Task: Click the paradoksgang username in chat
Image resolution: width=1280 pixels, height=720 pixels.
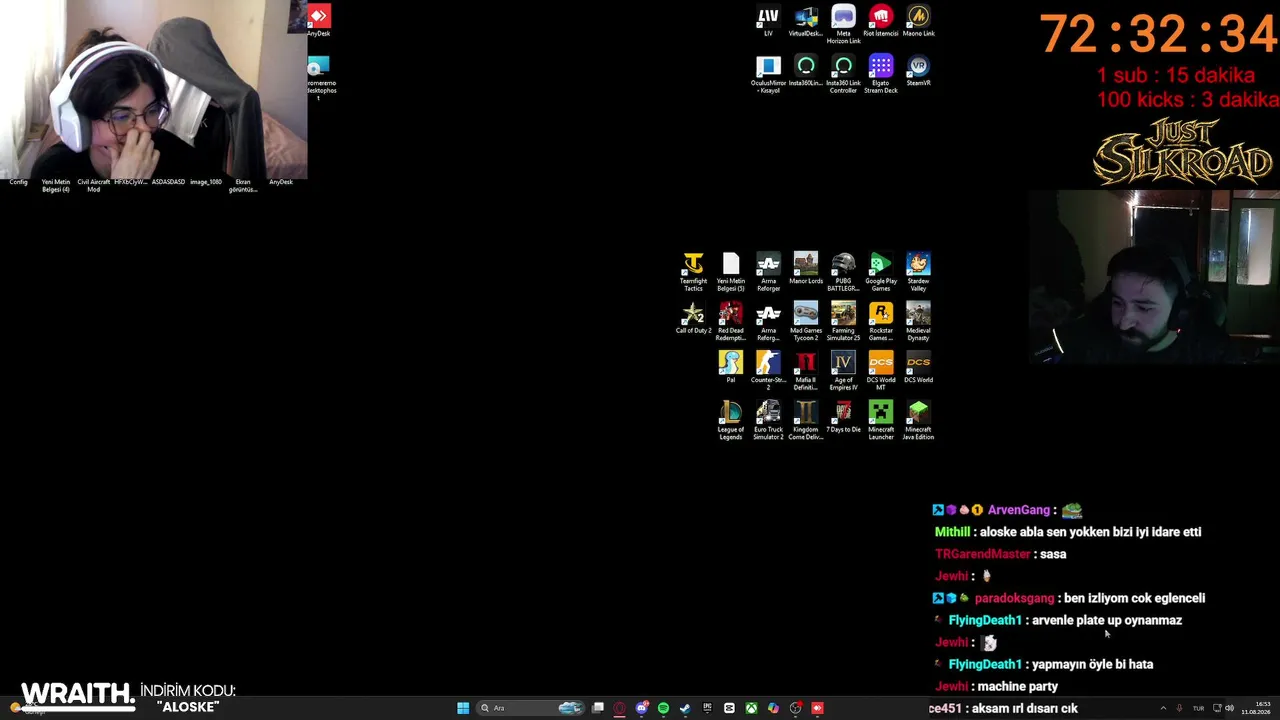Action: pos(1014,598)
